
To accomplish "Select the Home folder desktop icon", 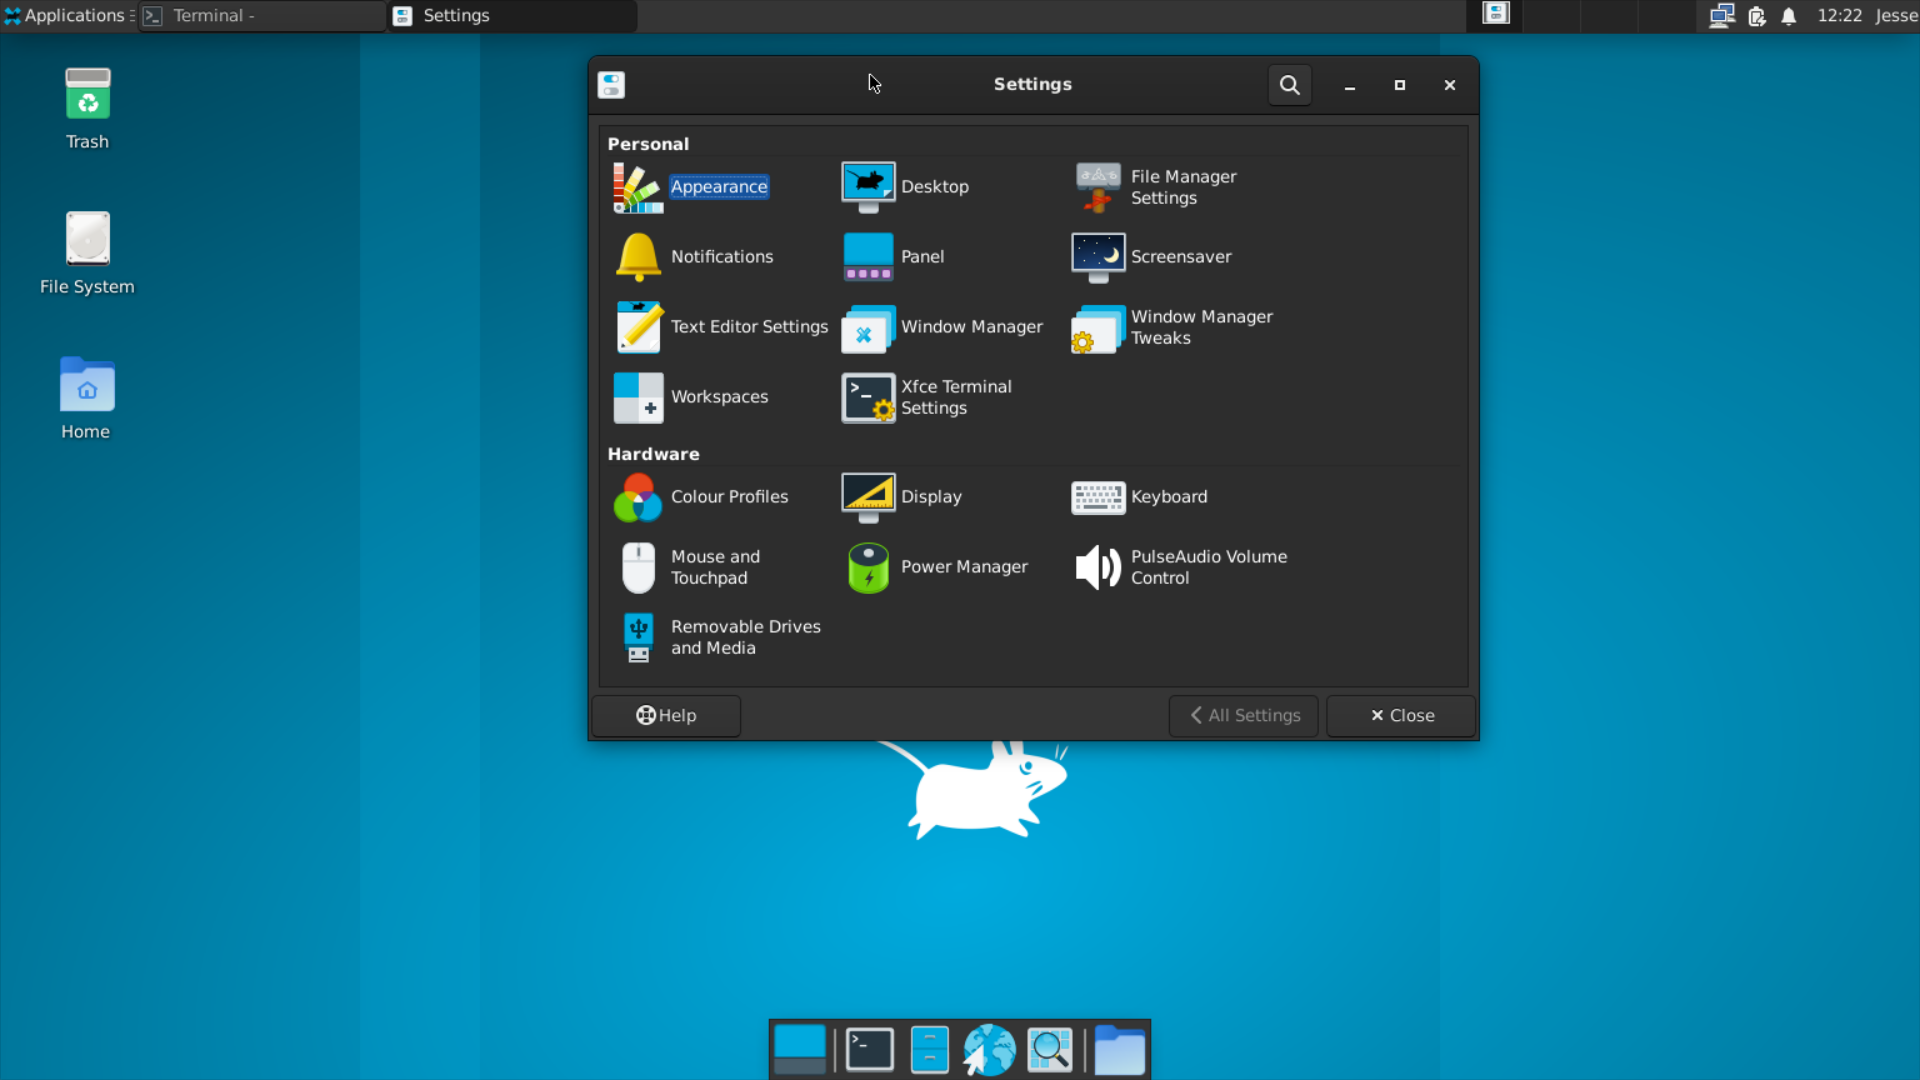I will point(86,398).
